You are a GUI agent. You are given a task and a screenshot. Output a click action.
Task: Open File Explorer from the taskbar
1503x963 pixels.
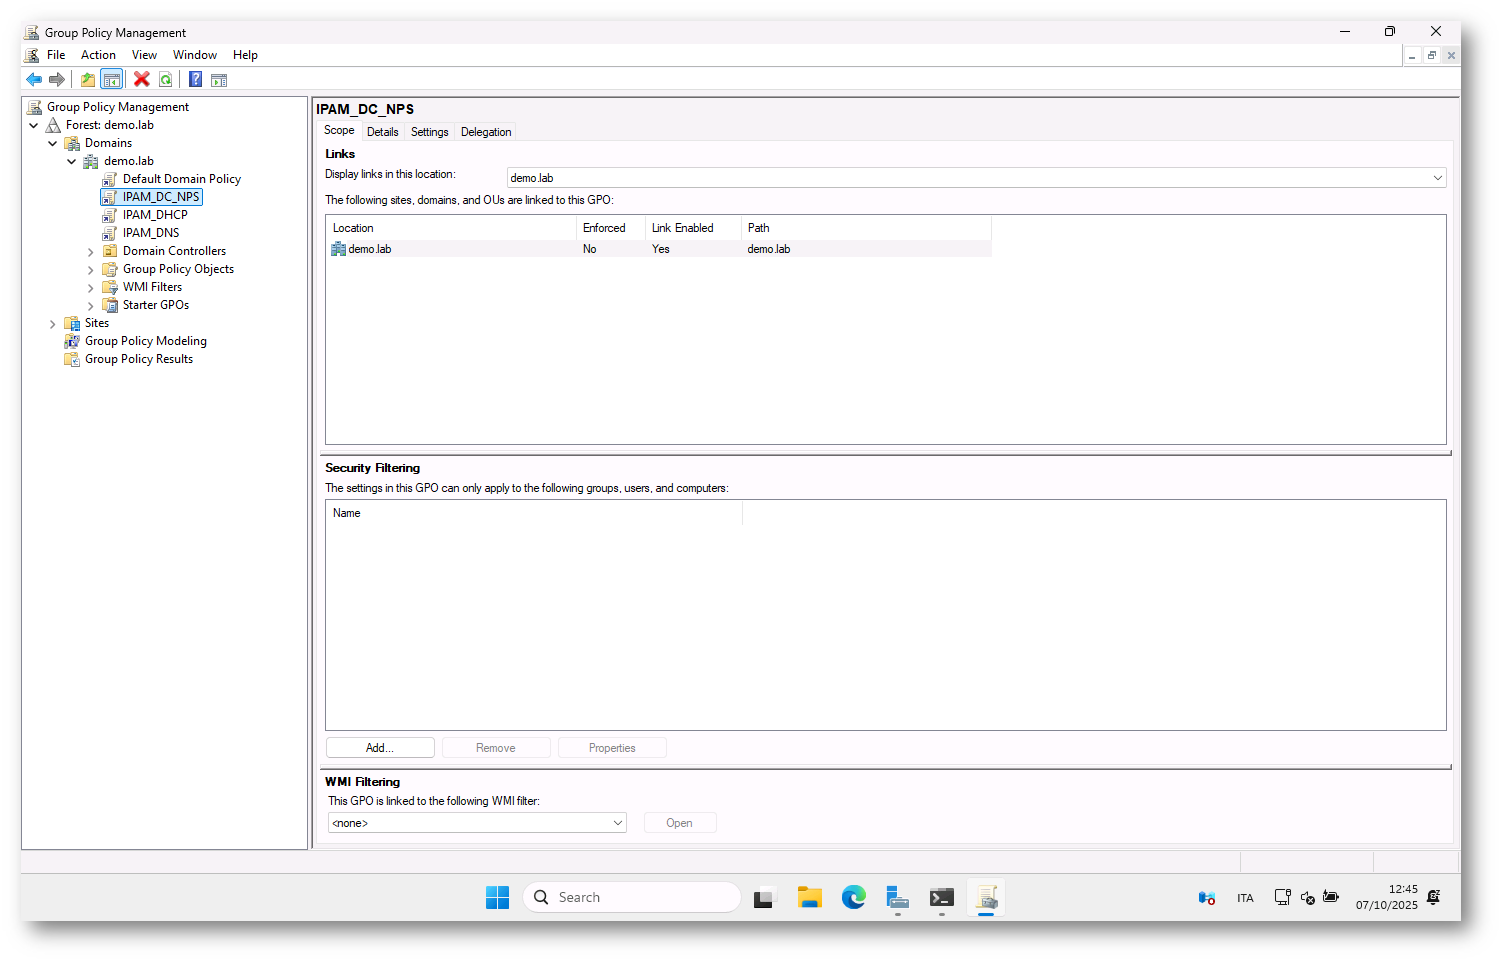809,898
